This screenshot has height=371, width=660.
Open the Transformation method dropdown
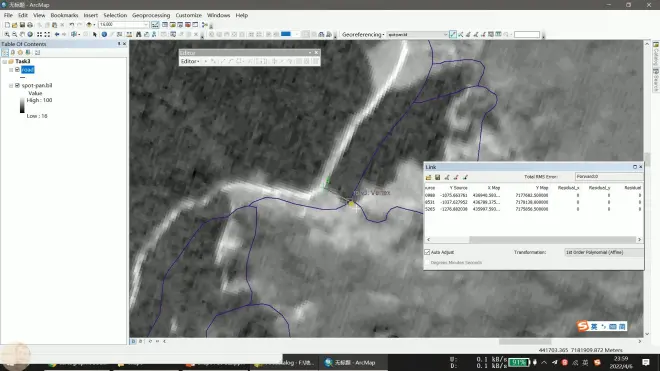(x=604, y=252)
